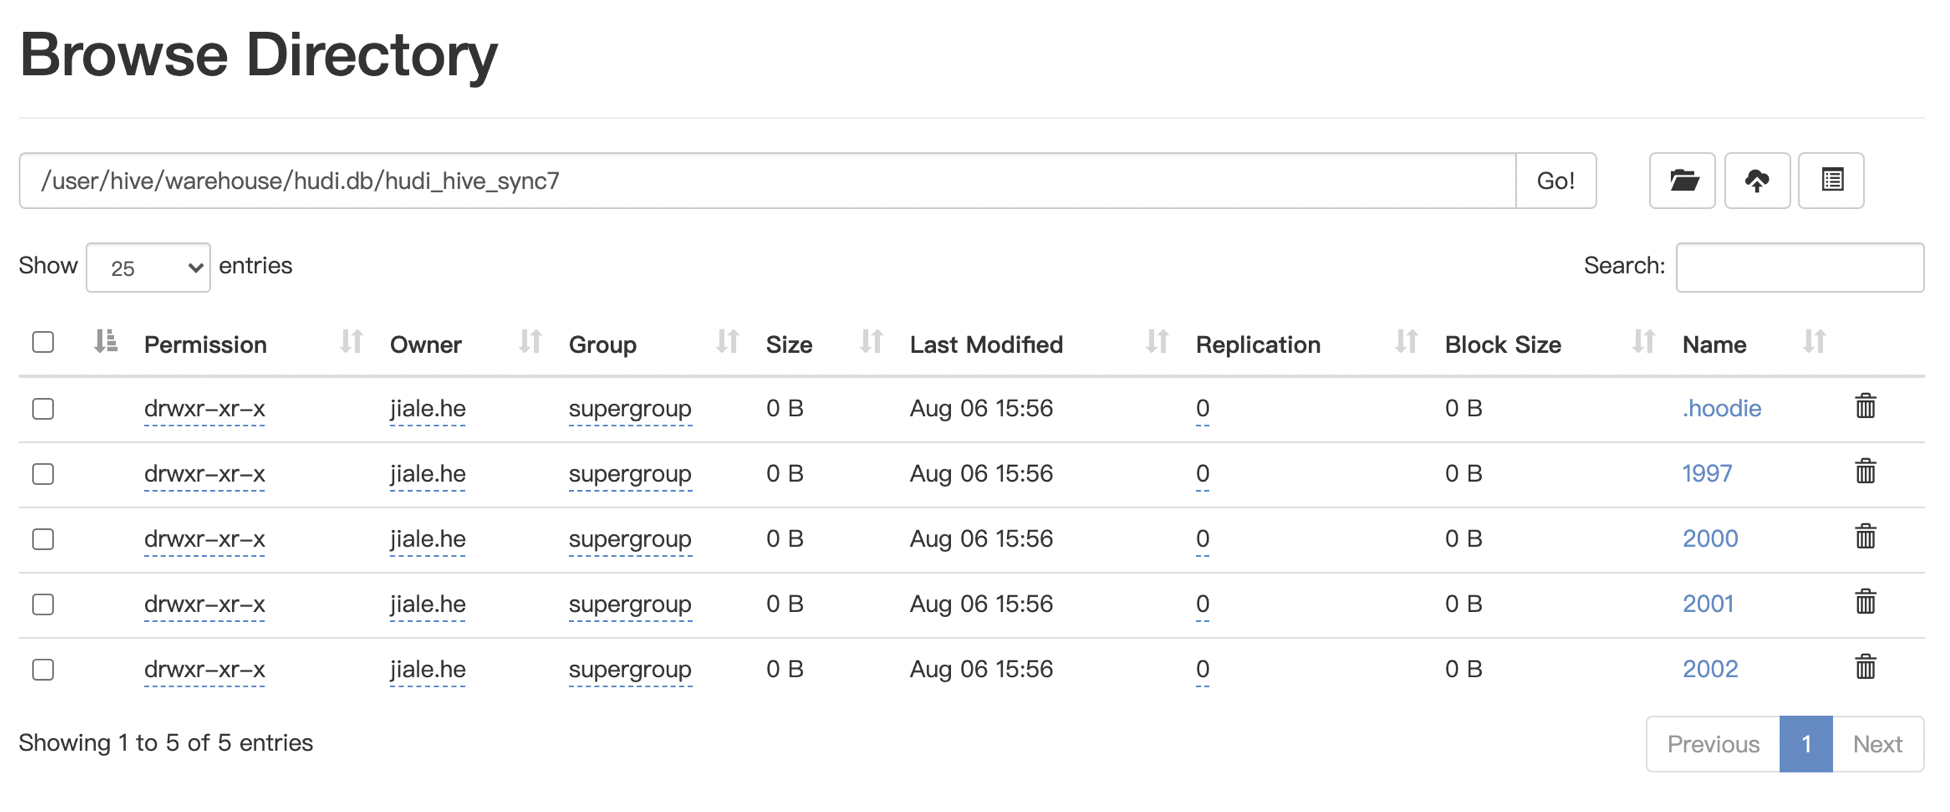The width and height of the screenshot is (1950, 812).
Task: Tick the select-all checkbox in header
Action: click(x=43, y=342)
